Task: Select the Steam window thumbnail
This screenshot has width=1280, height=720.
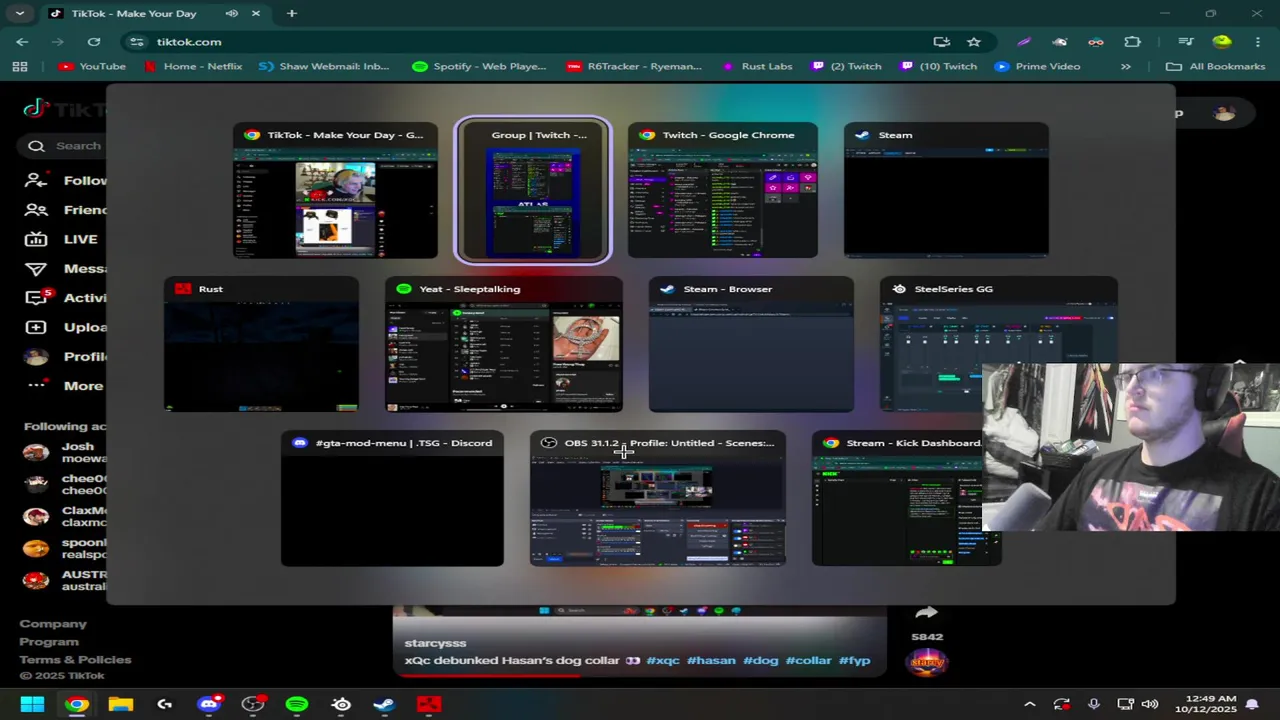Action: click(946, 190)
